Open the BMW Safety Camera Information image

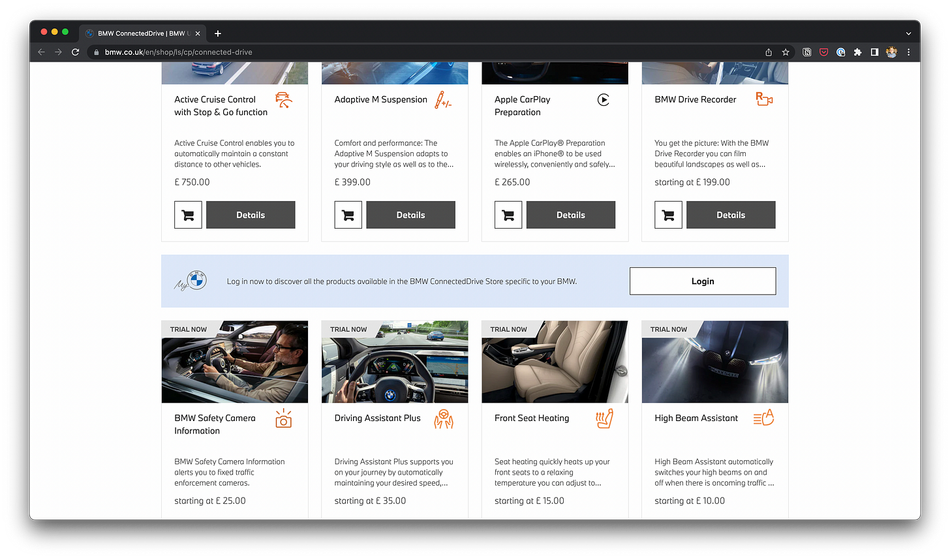[x=234, y=362]
